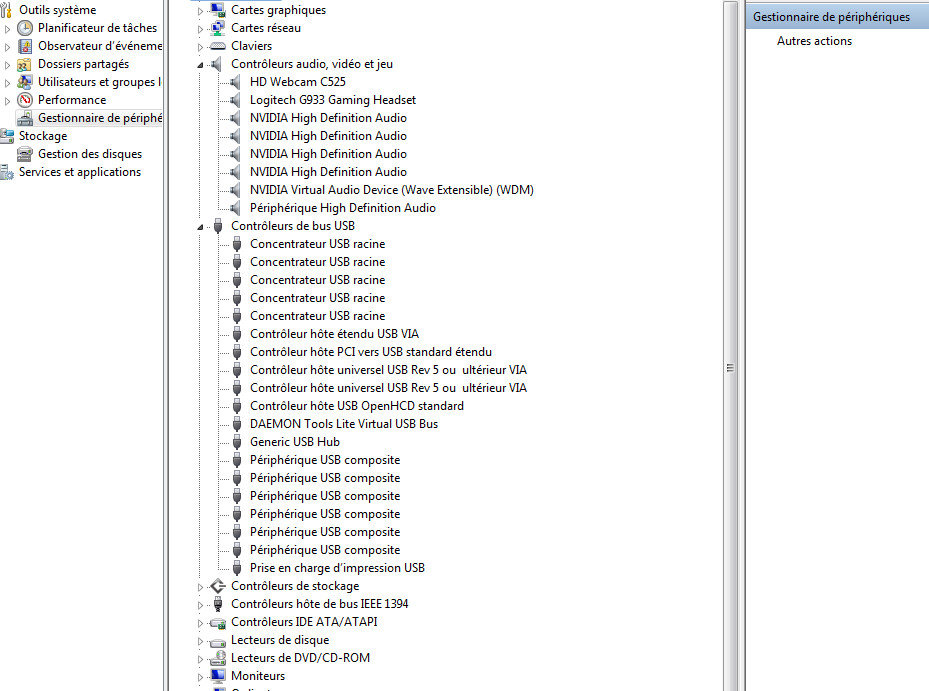Click the Outils système tools icon
Screen dimensions: 929x691
coord(7,9)
